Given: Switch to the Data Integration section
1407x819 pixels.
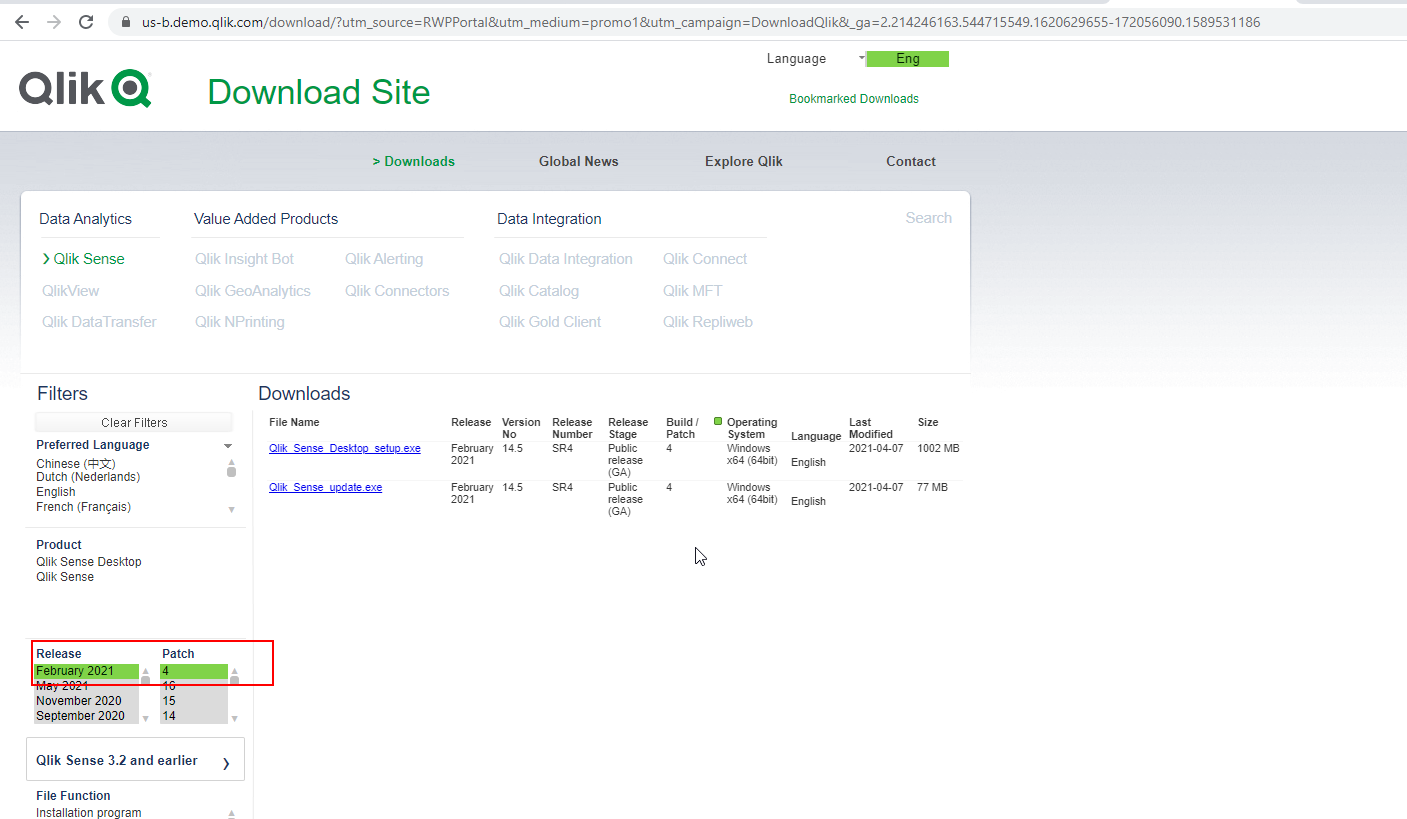Looking at the screenshot, I should [549, 218].
